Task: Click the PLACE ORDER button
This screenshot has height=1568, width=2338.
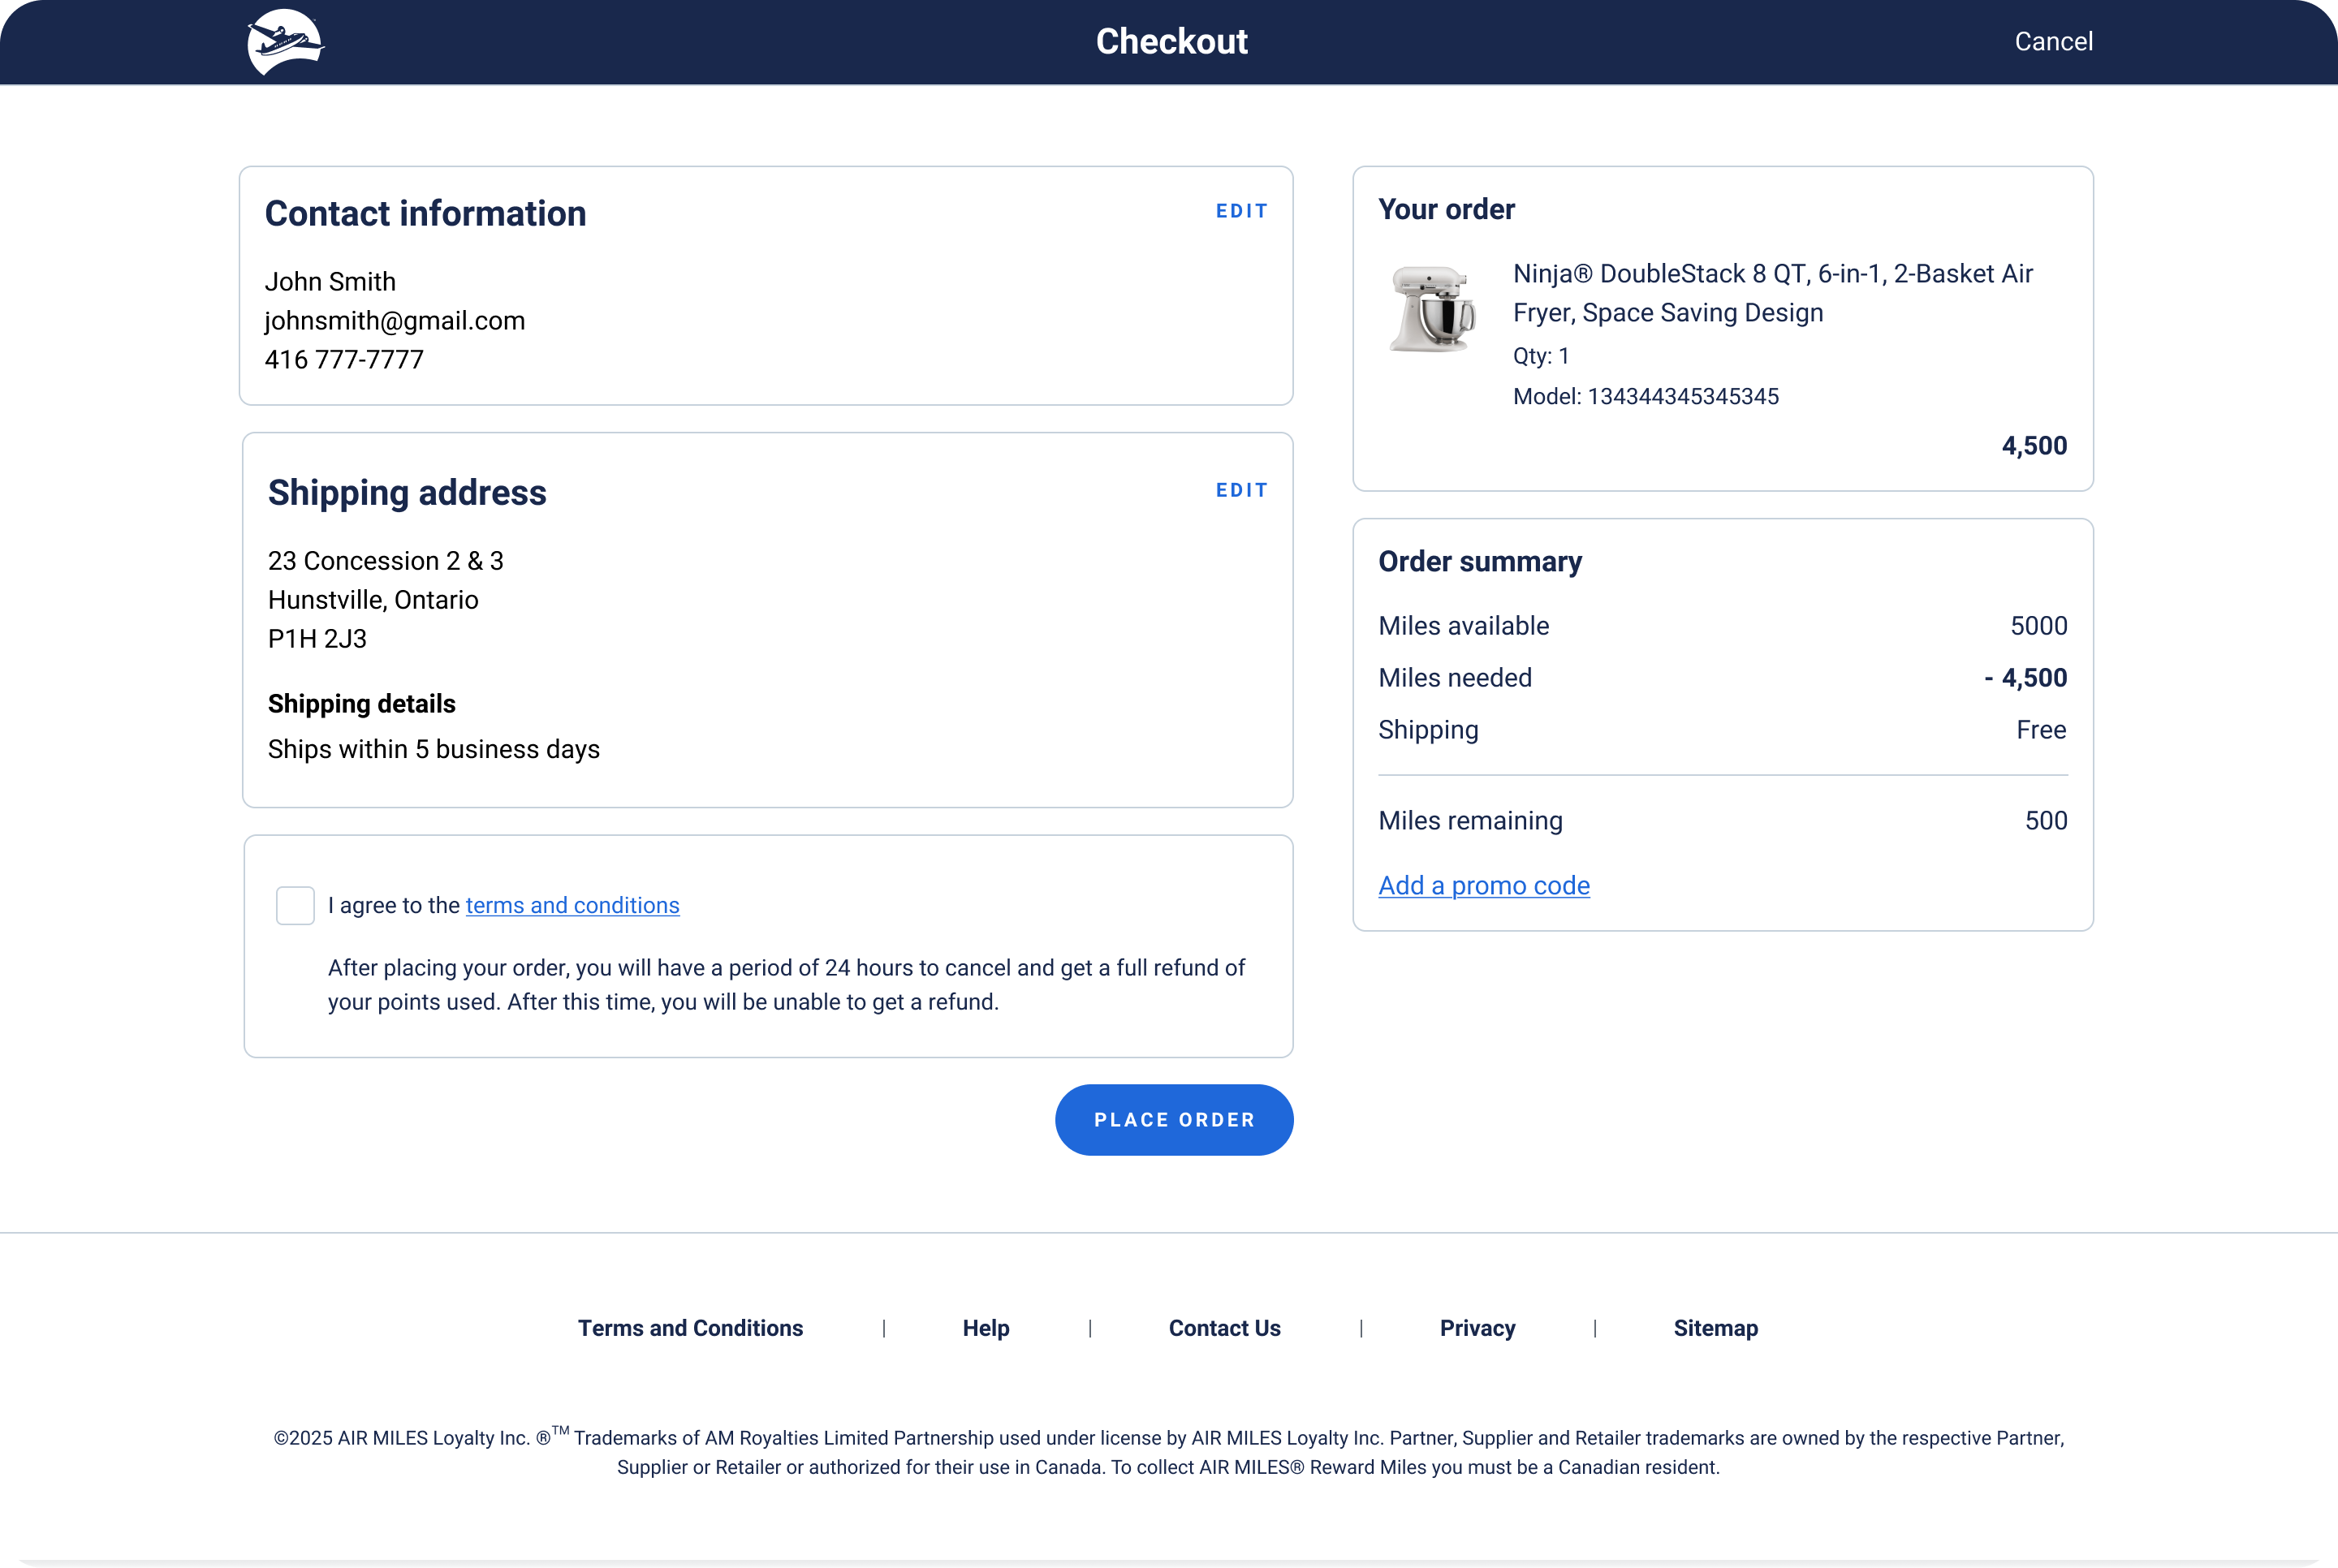Action: coord(1173,1120)
